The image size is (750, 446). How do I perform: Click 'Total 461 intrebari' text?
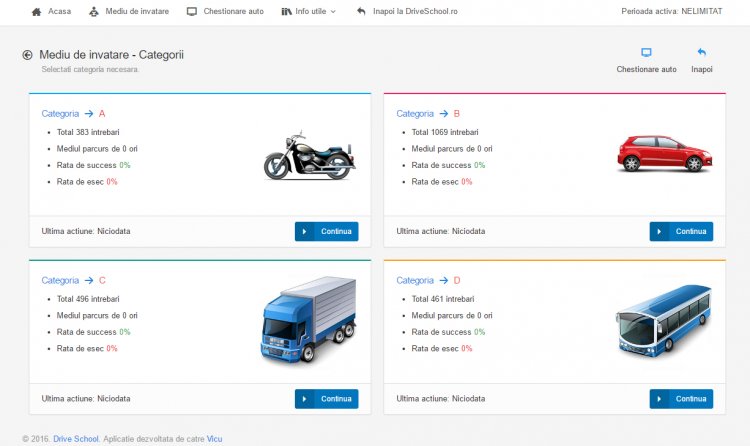point(443,299)
